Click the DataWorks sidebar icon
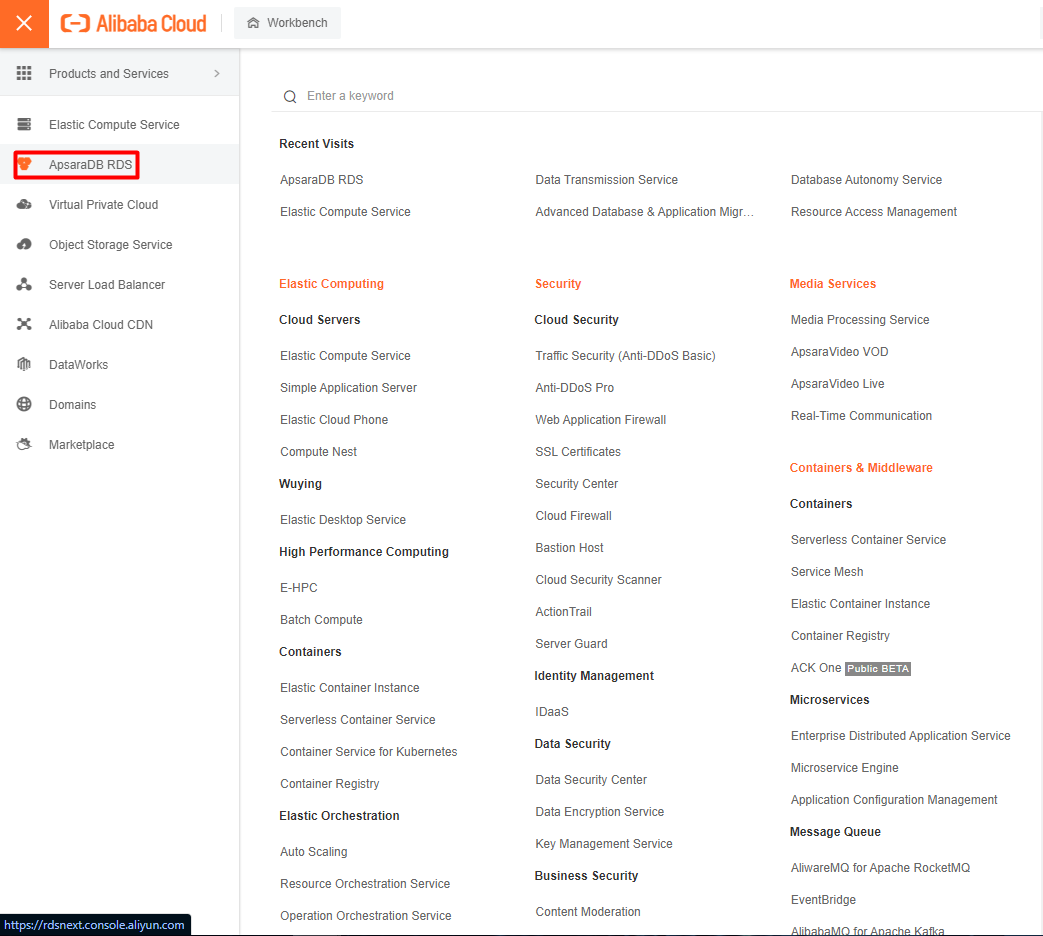The image size is (1043, 936). (25, 365)
